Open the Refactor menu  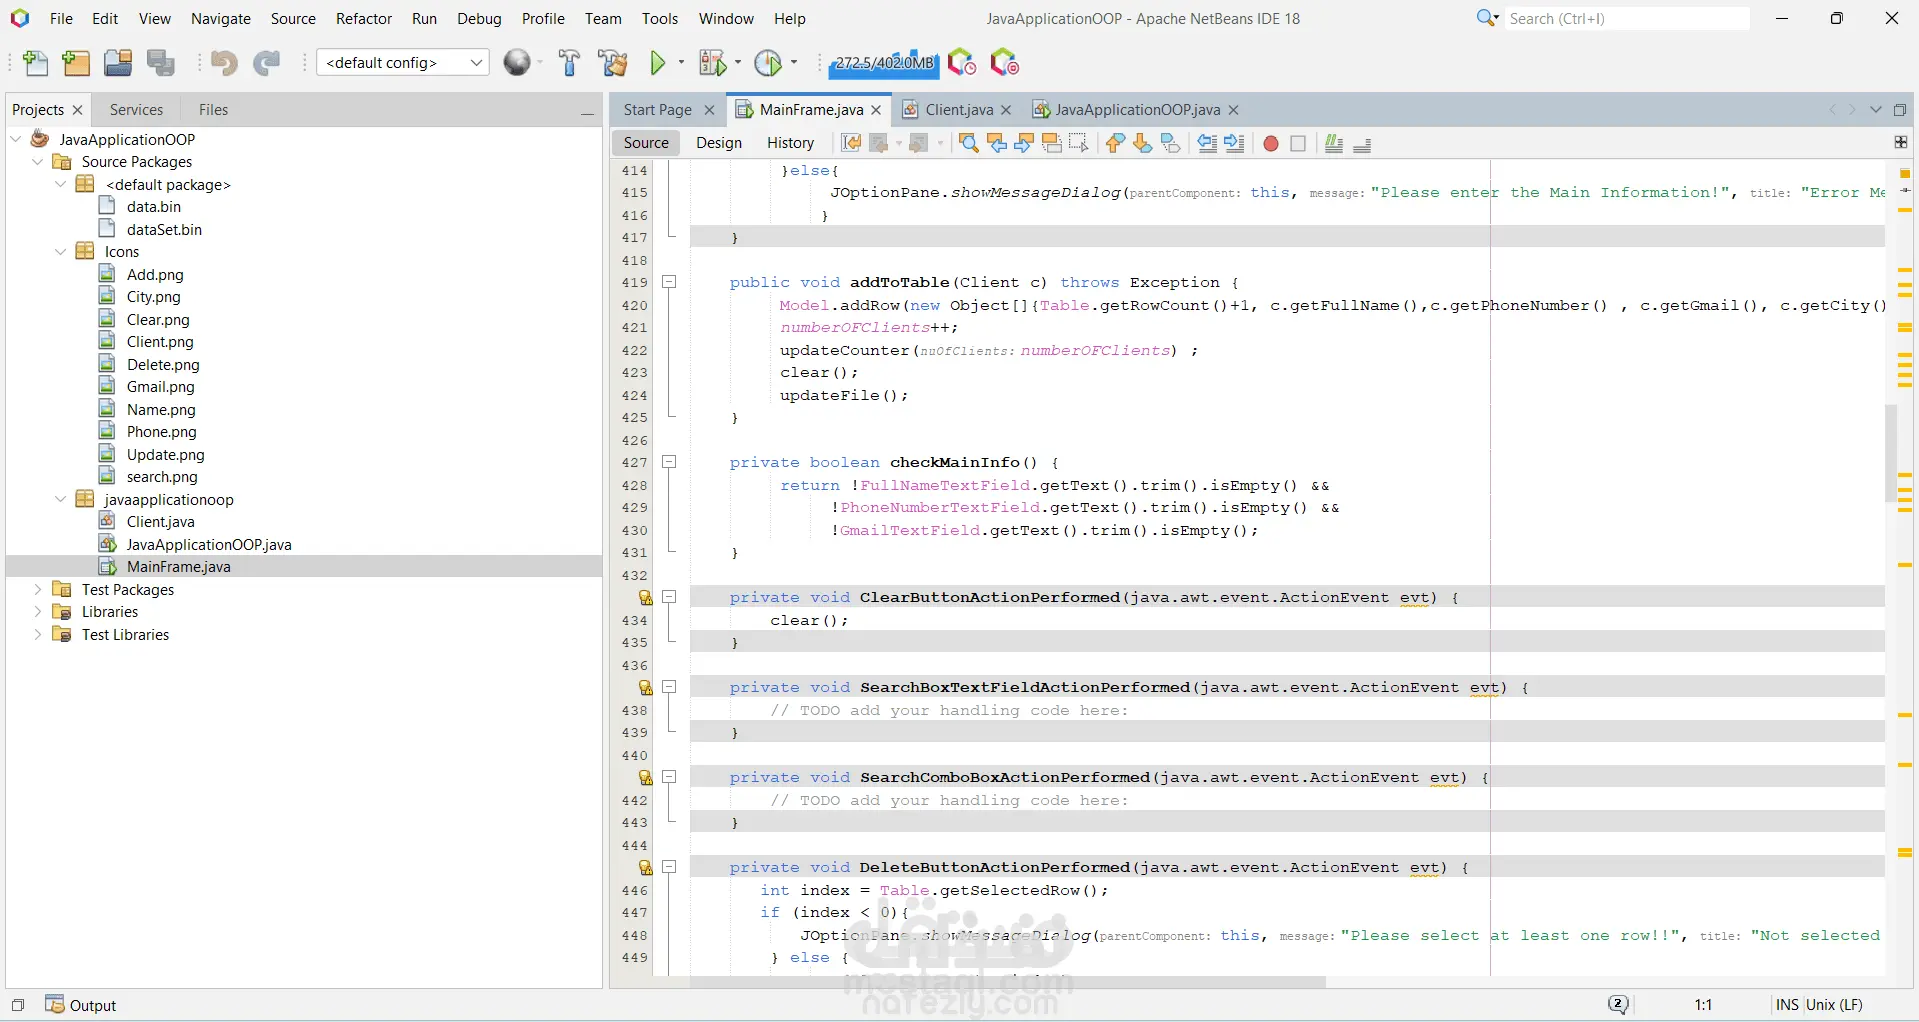363,19
